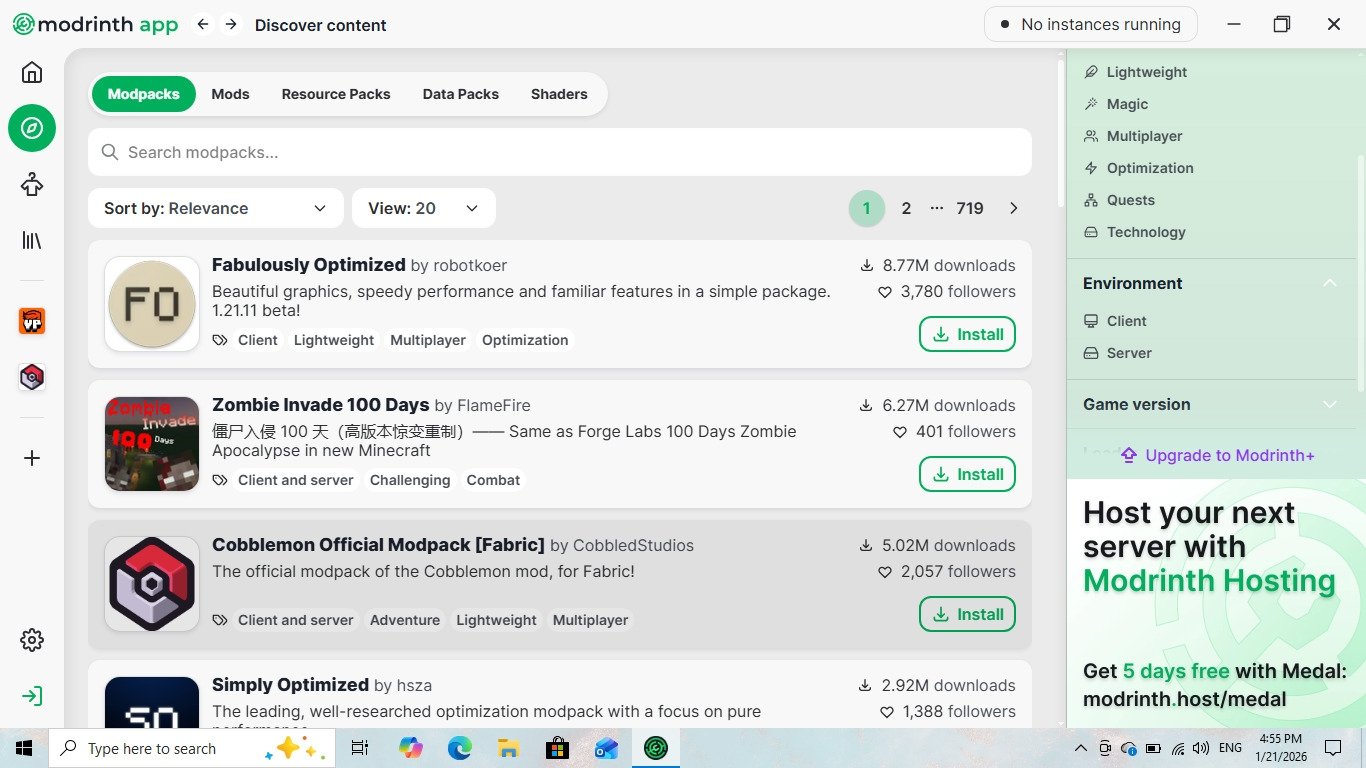Click the plus icon to create instance

pyautogui.click(x=32, y=458)
